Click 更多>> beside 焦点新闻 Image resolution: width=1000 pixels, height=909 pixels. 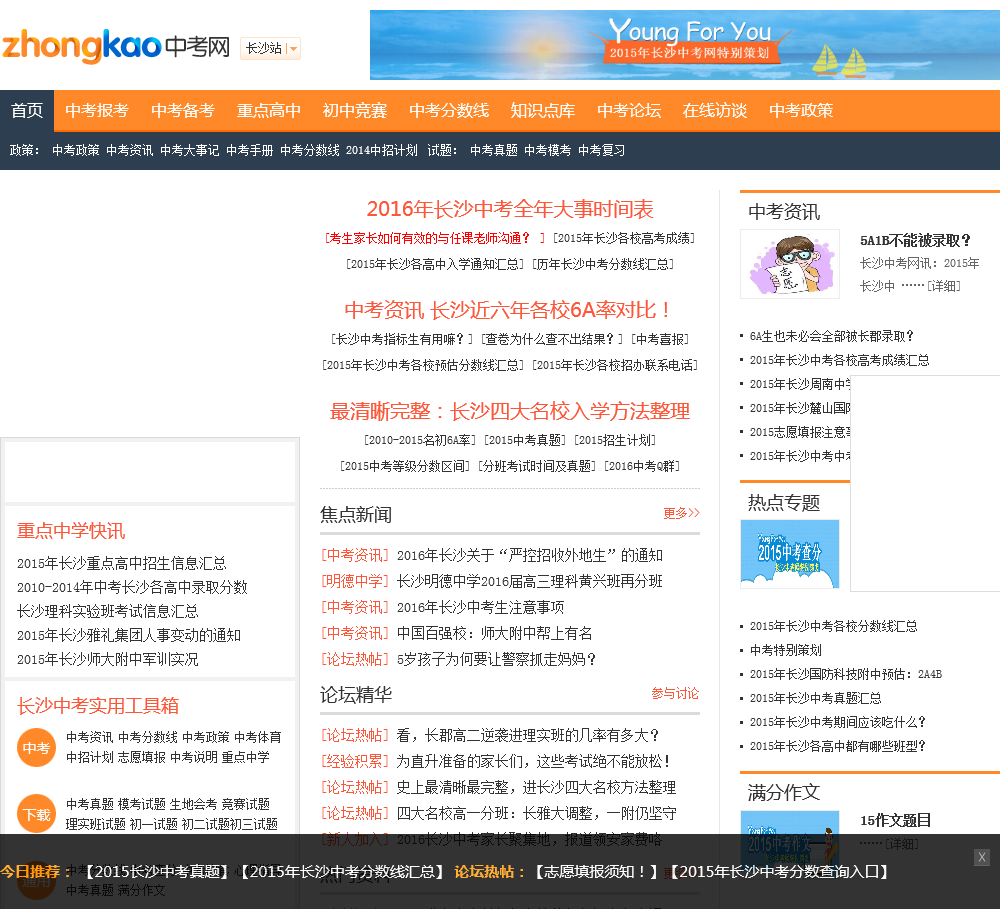[681, 514]
